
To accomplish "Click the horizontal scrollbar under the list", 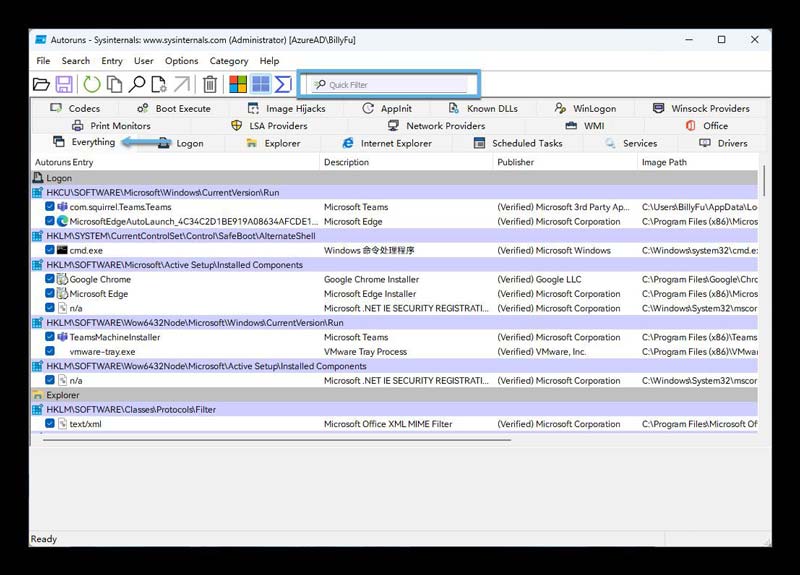I will coord(277,439).
